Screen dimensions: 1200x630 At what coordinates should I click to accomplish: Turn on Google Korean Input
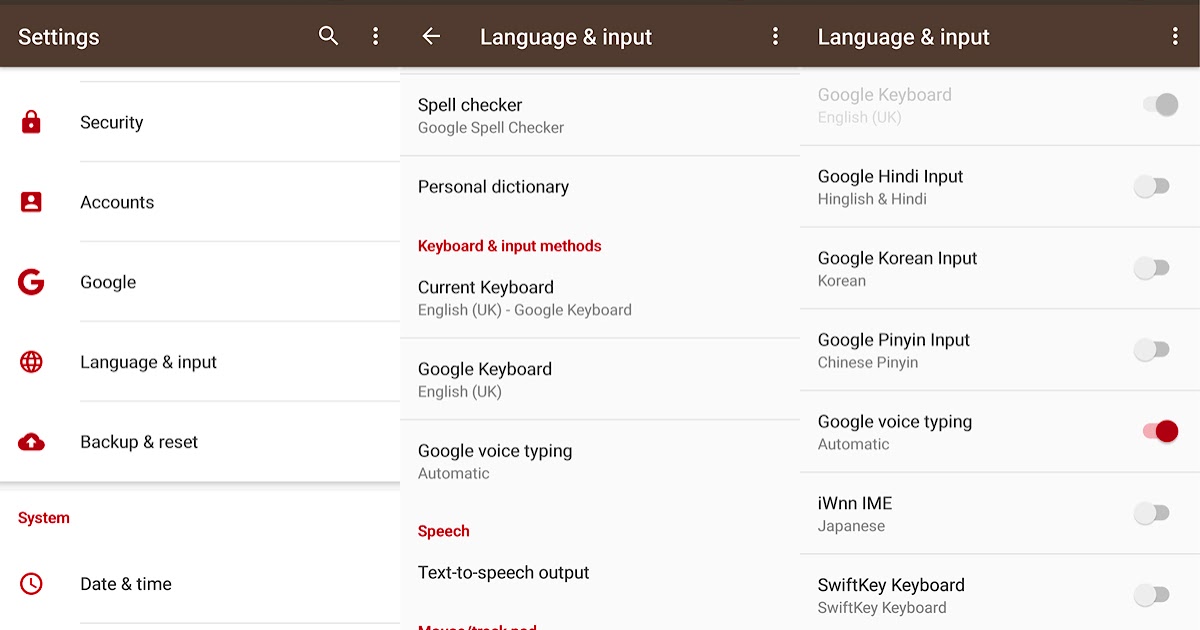(1151, 268)
